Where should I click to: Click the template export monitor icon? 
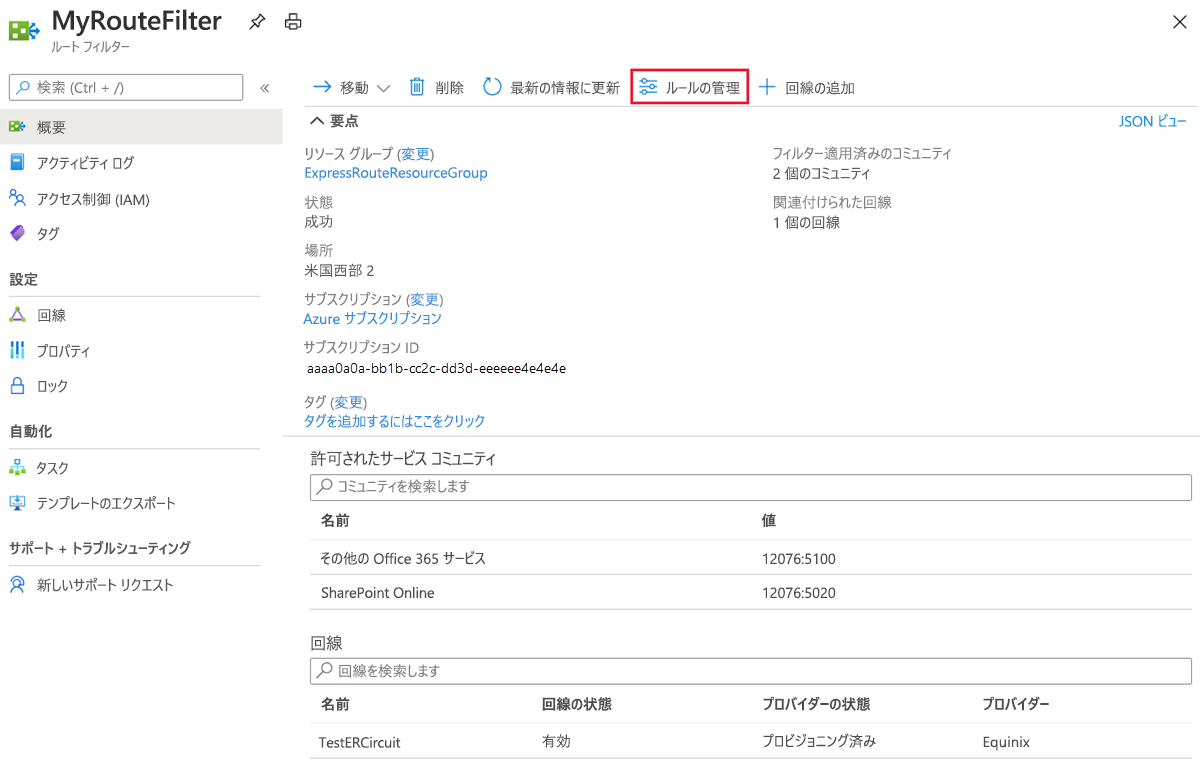coord(17,503)
